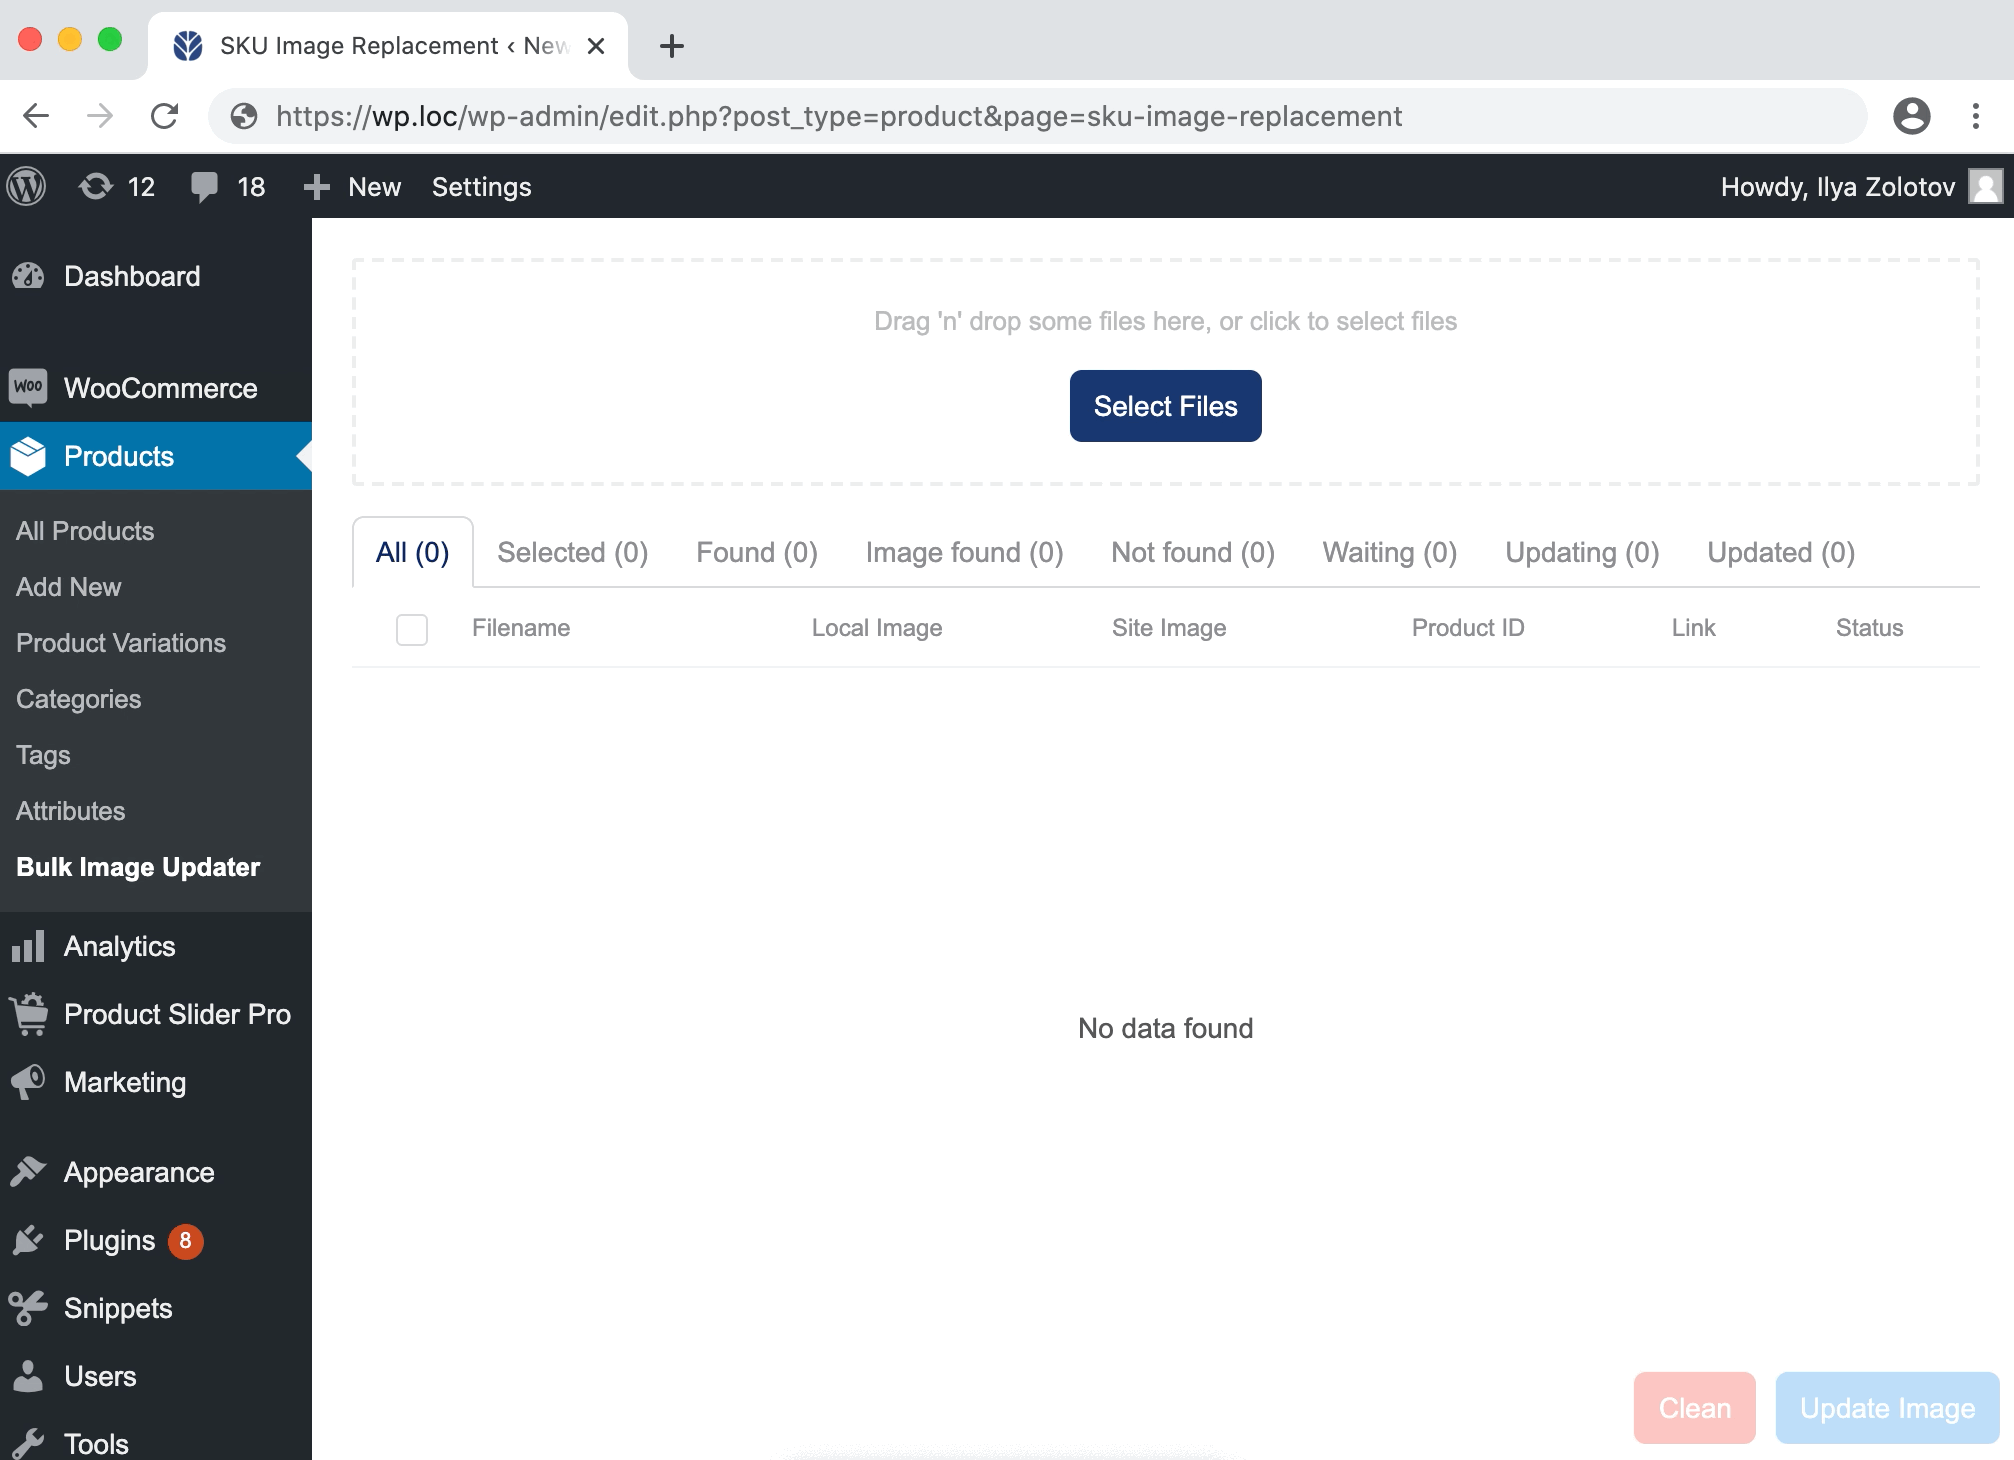The height and width of the screenshot is (1460, 2014).
Task: Click the Select Files button
Action: (x=1165, y=406)
